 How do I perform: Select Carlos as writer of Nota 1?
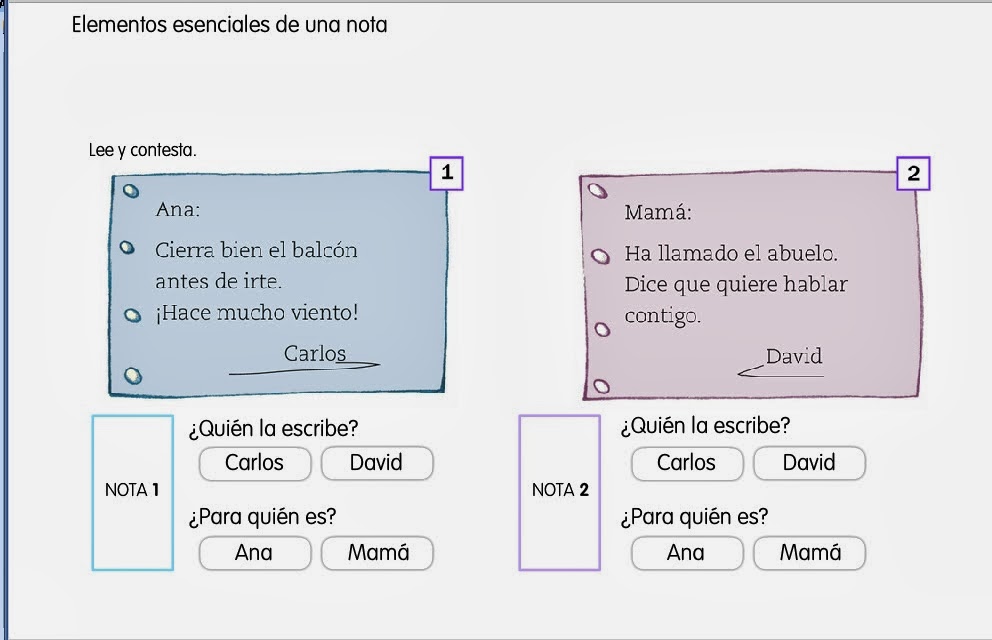pyautogui.click(x=255, y=463)
